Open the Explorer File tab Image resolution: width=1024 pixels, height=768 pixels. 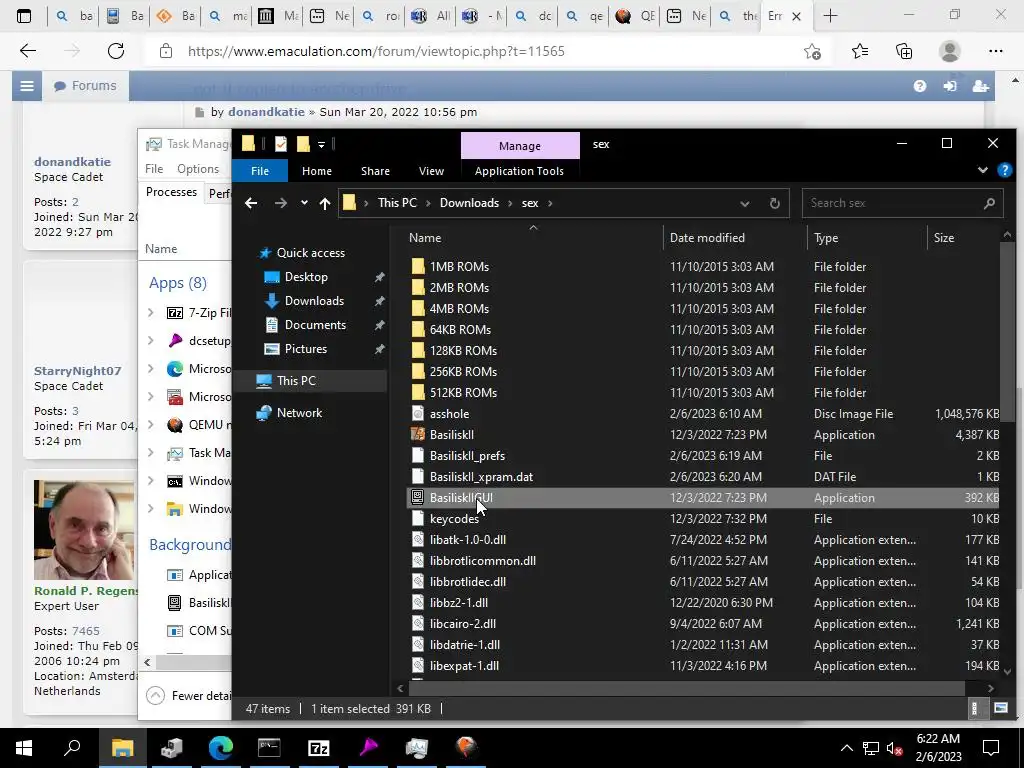260,170
